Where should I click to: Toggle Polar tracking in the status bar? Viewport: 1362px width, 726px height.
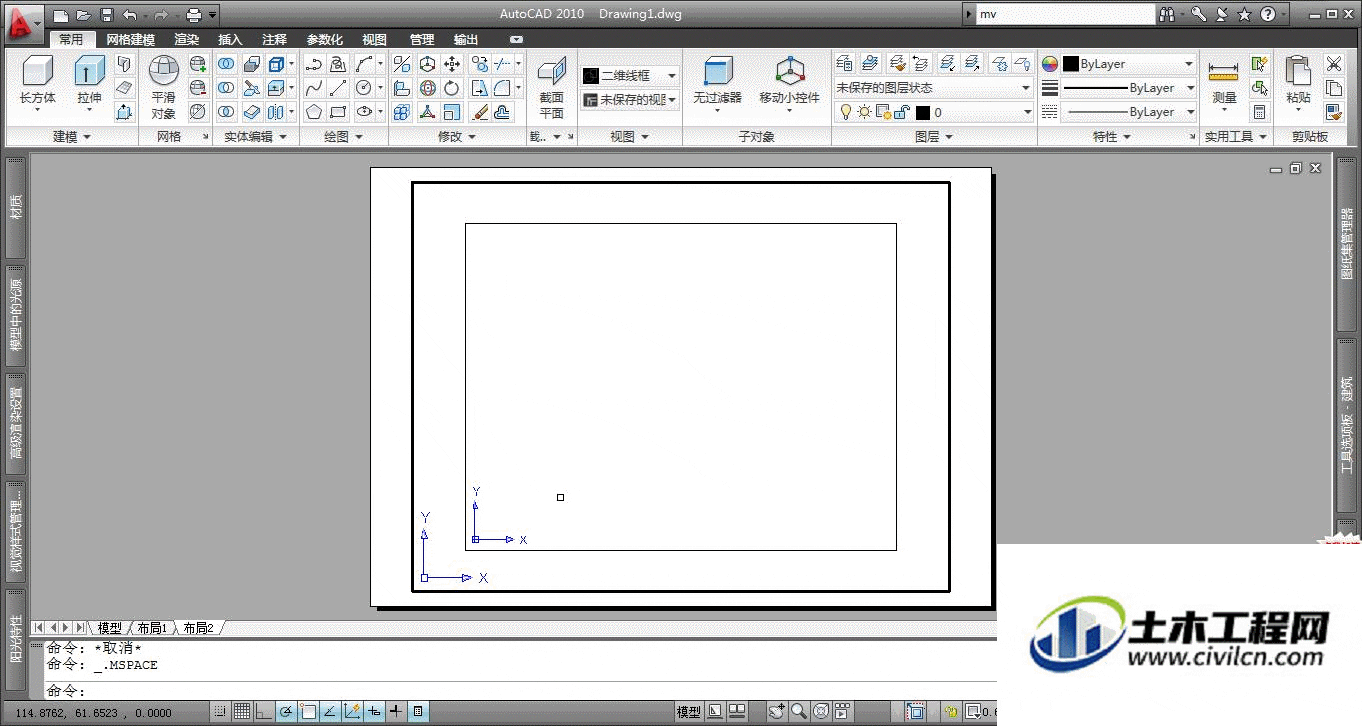click(x=286, y=712)
